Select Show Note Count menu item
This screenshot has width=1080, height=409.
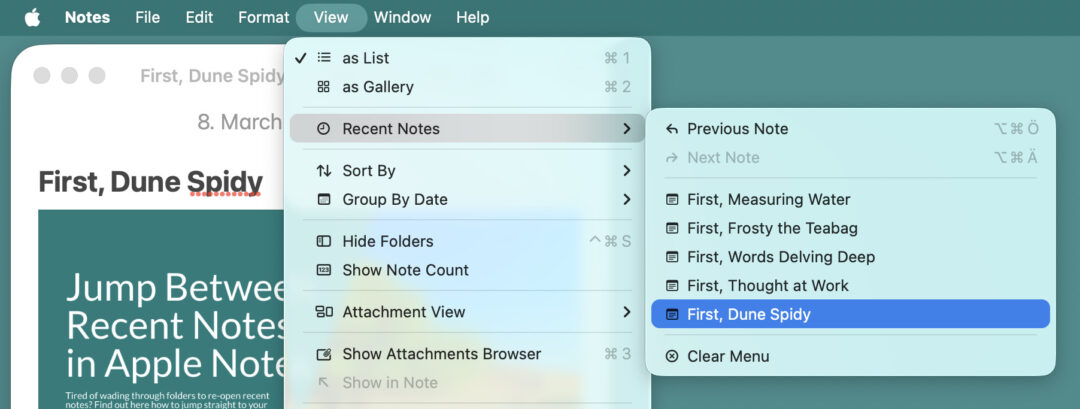[468, 270]
